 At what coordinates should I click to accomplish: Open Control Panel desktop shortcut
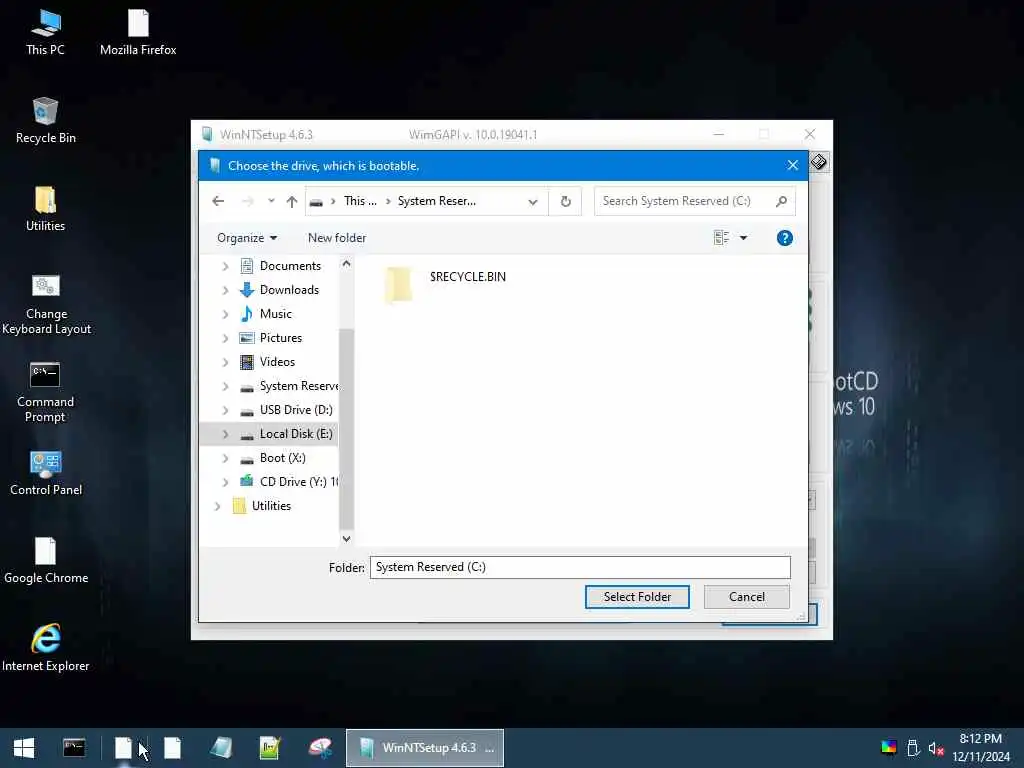click(x=46, y=473)
